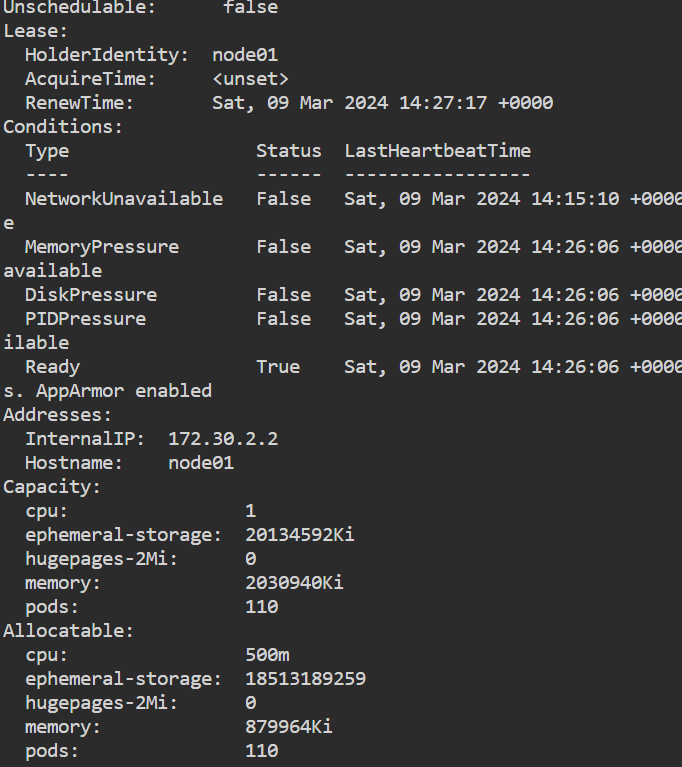Click the RenewTime timestamp text

(382, 103)
